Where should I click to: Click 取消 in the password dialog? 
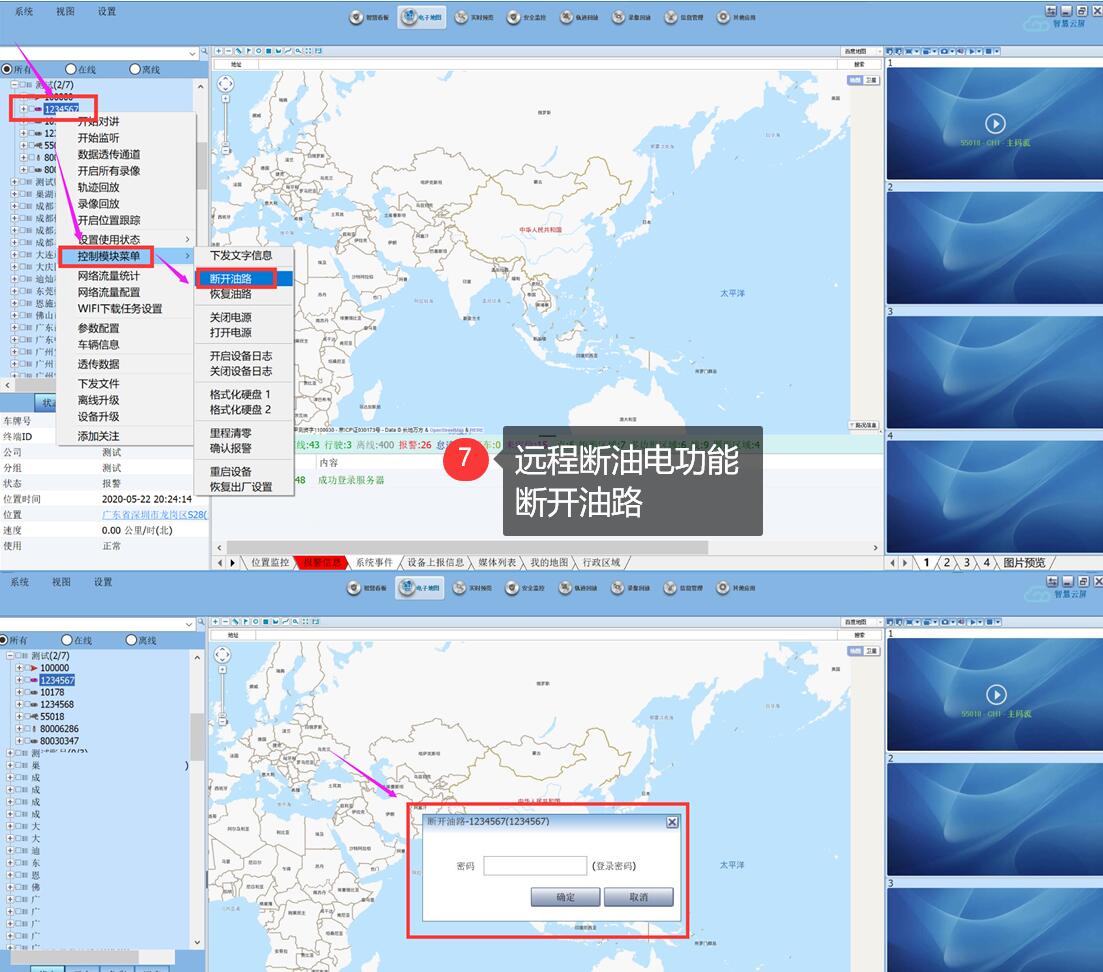[x=638, y=897]
